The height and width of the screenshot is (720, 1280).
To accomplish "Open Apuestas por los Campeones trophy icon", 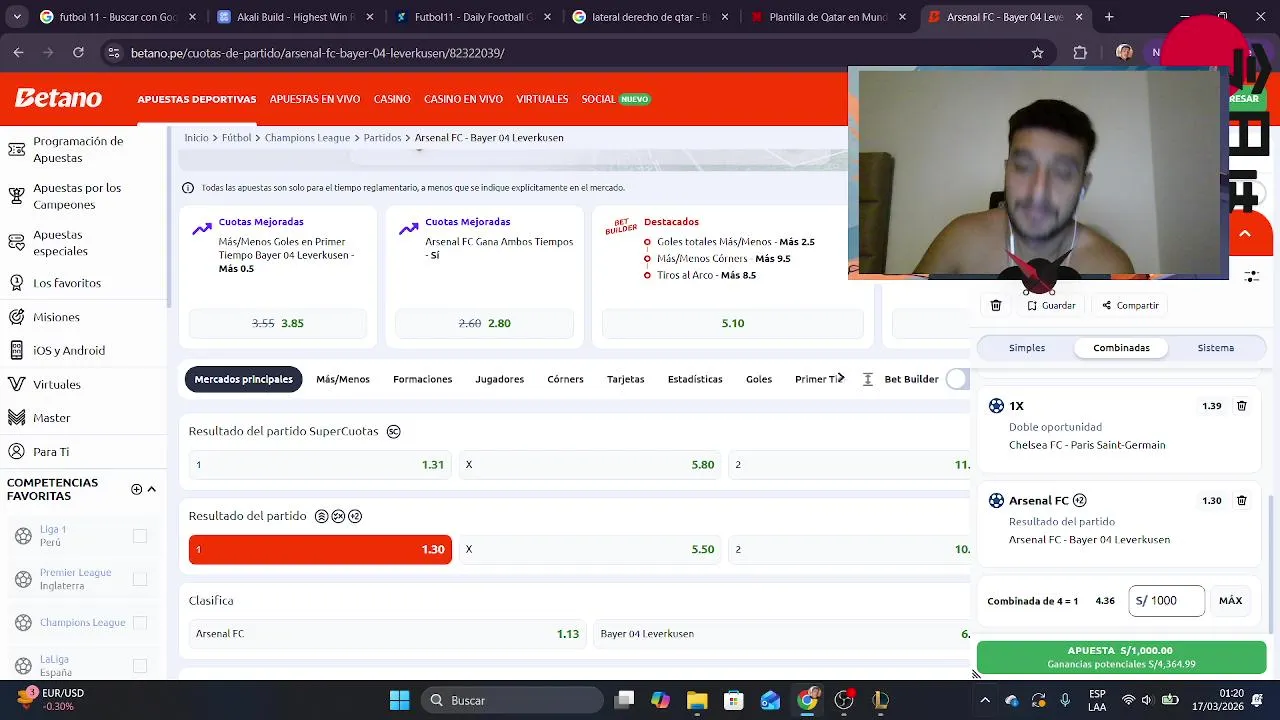I will [x=16, y=196].
